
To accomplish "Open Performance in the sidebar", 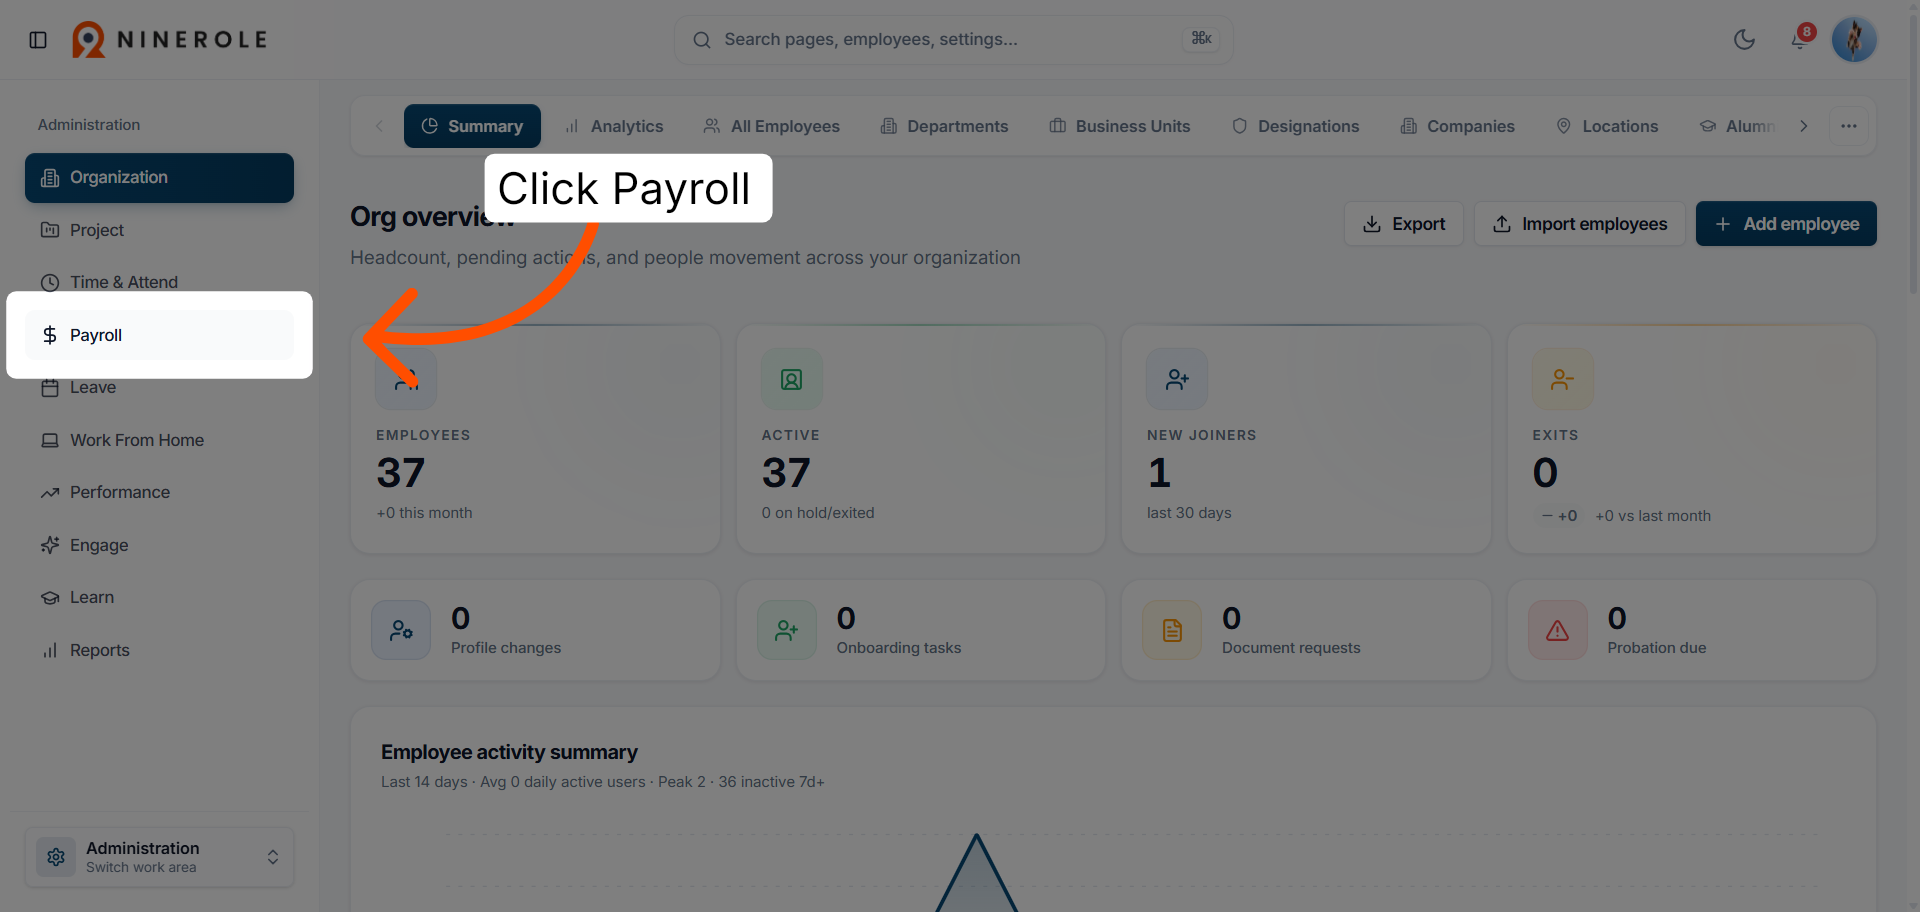I will tap(159, 492).
